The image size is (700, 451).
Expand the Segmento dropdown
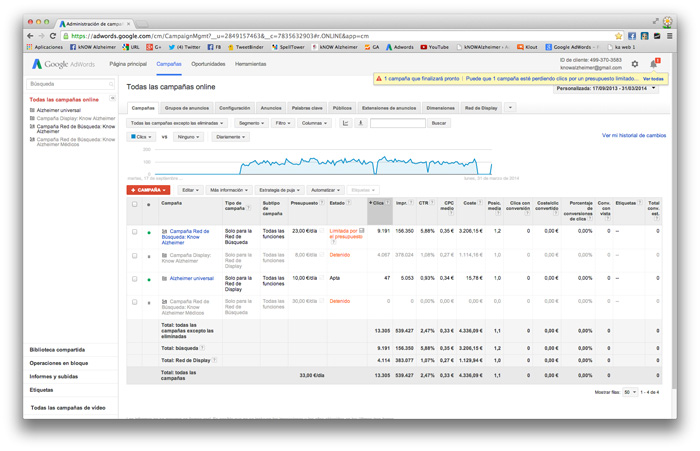tap(251, 123)
